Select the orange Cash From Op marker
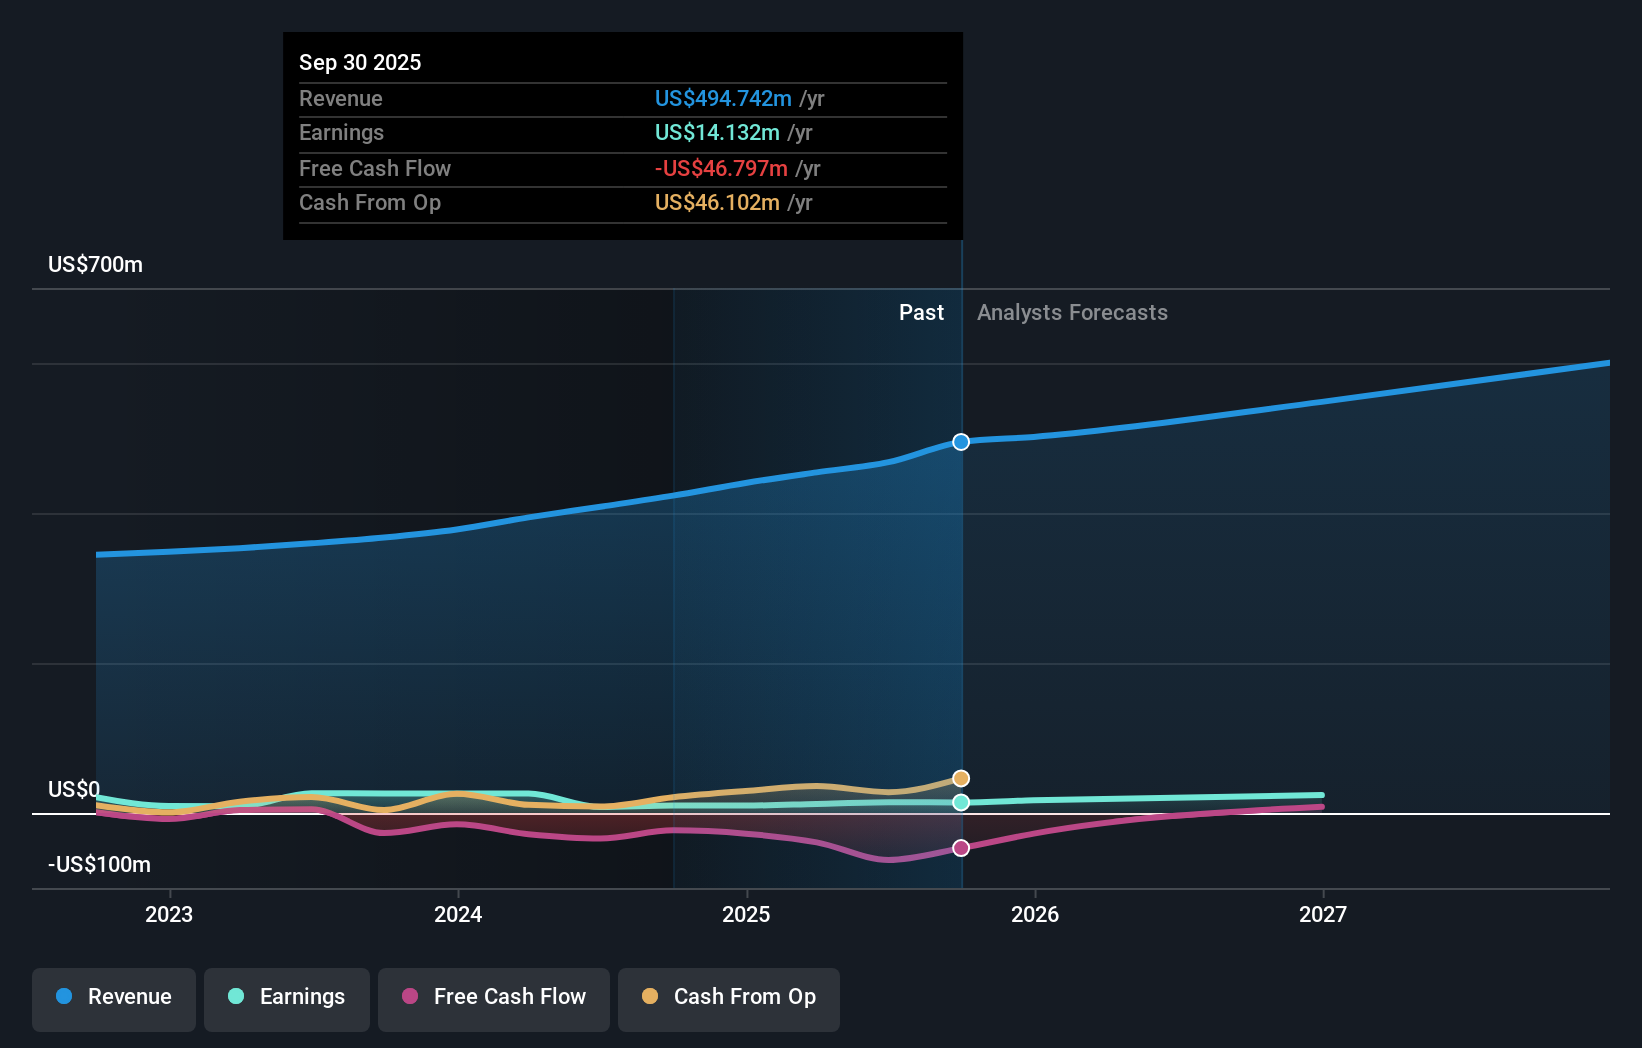The image size is (1642, 1048). coord(960,777)
